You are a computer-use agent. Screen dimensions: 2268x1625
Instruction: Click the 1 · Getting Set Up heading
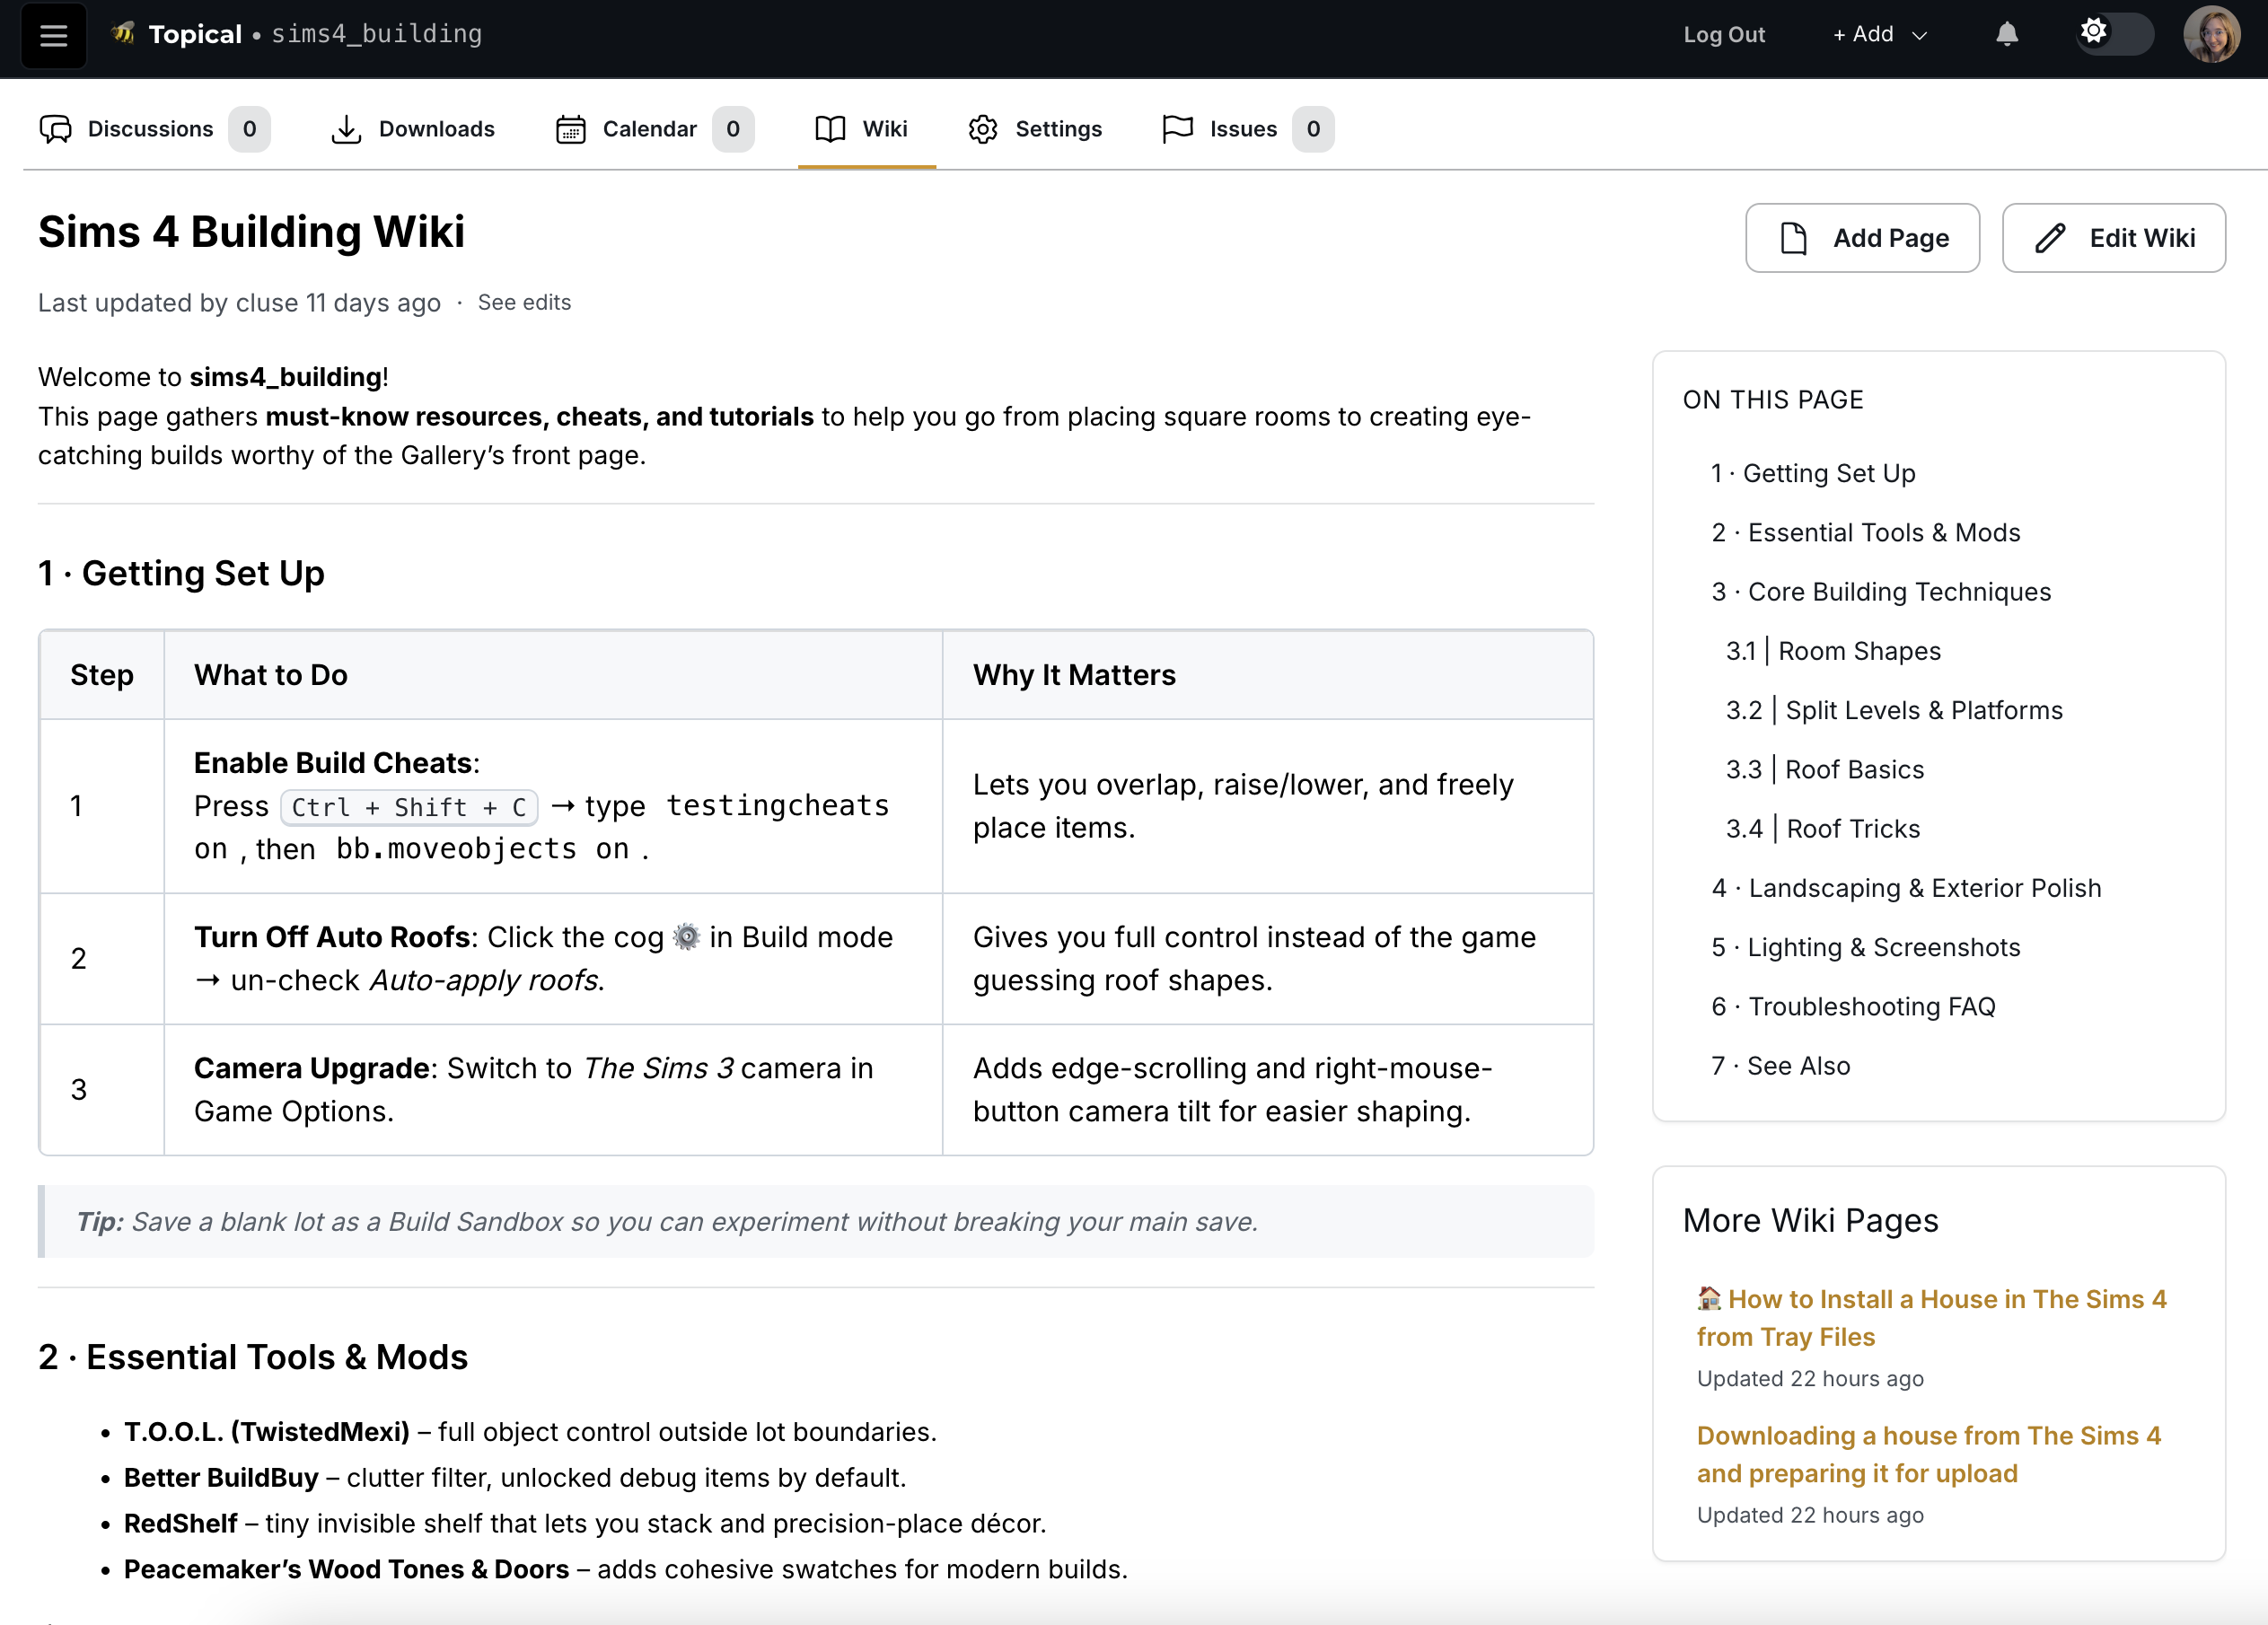[x=181, y=573]
